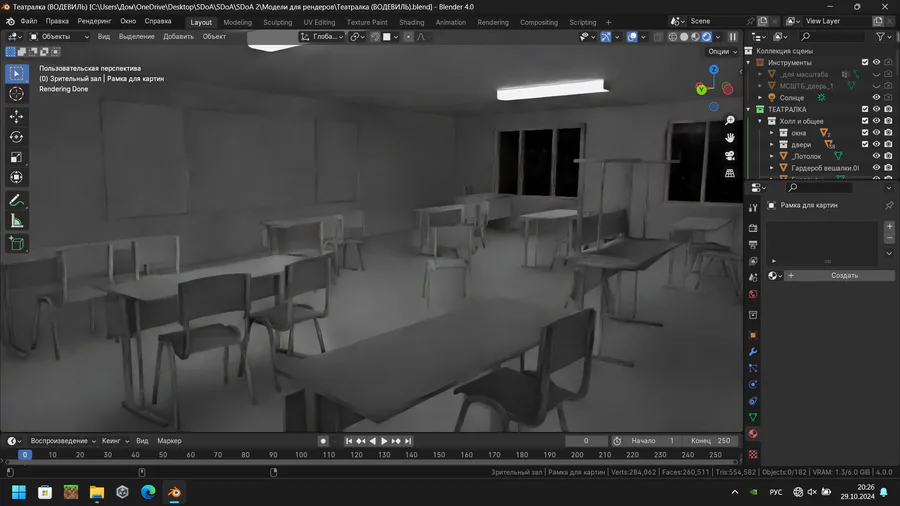Open the Texture properties tab
The height and width of the screenshot is (506, 900).
pyautogui.click(x=753, y=454)
